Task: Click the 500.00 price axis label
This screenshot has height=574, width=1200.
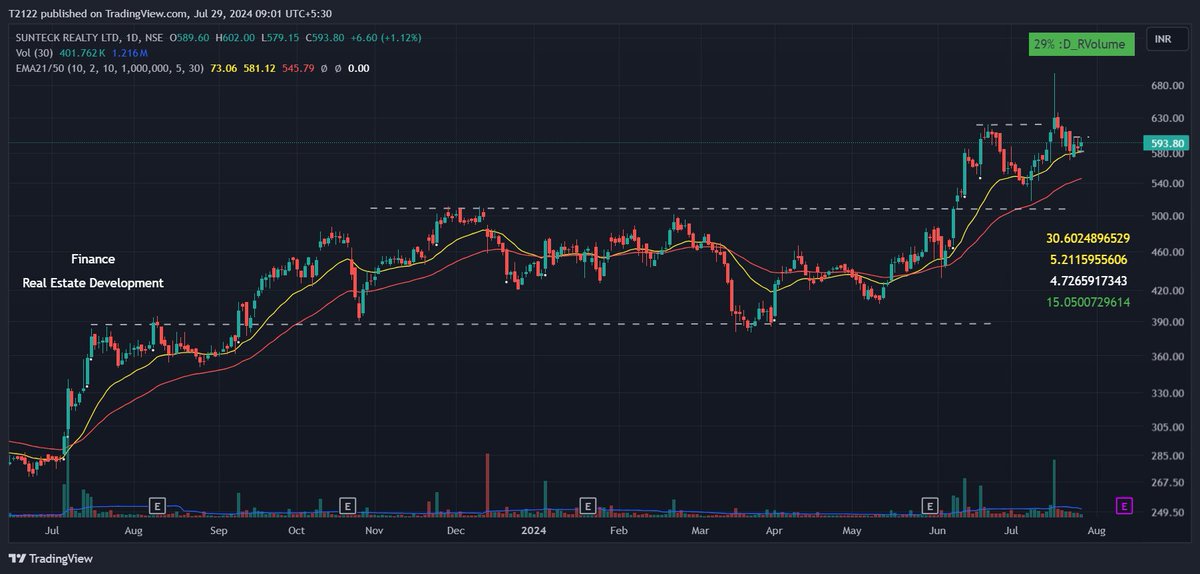Action: (x=1167, y=216)
